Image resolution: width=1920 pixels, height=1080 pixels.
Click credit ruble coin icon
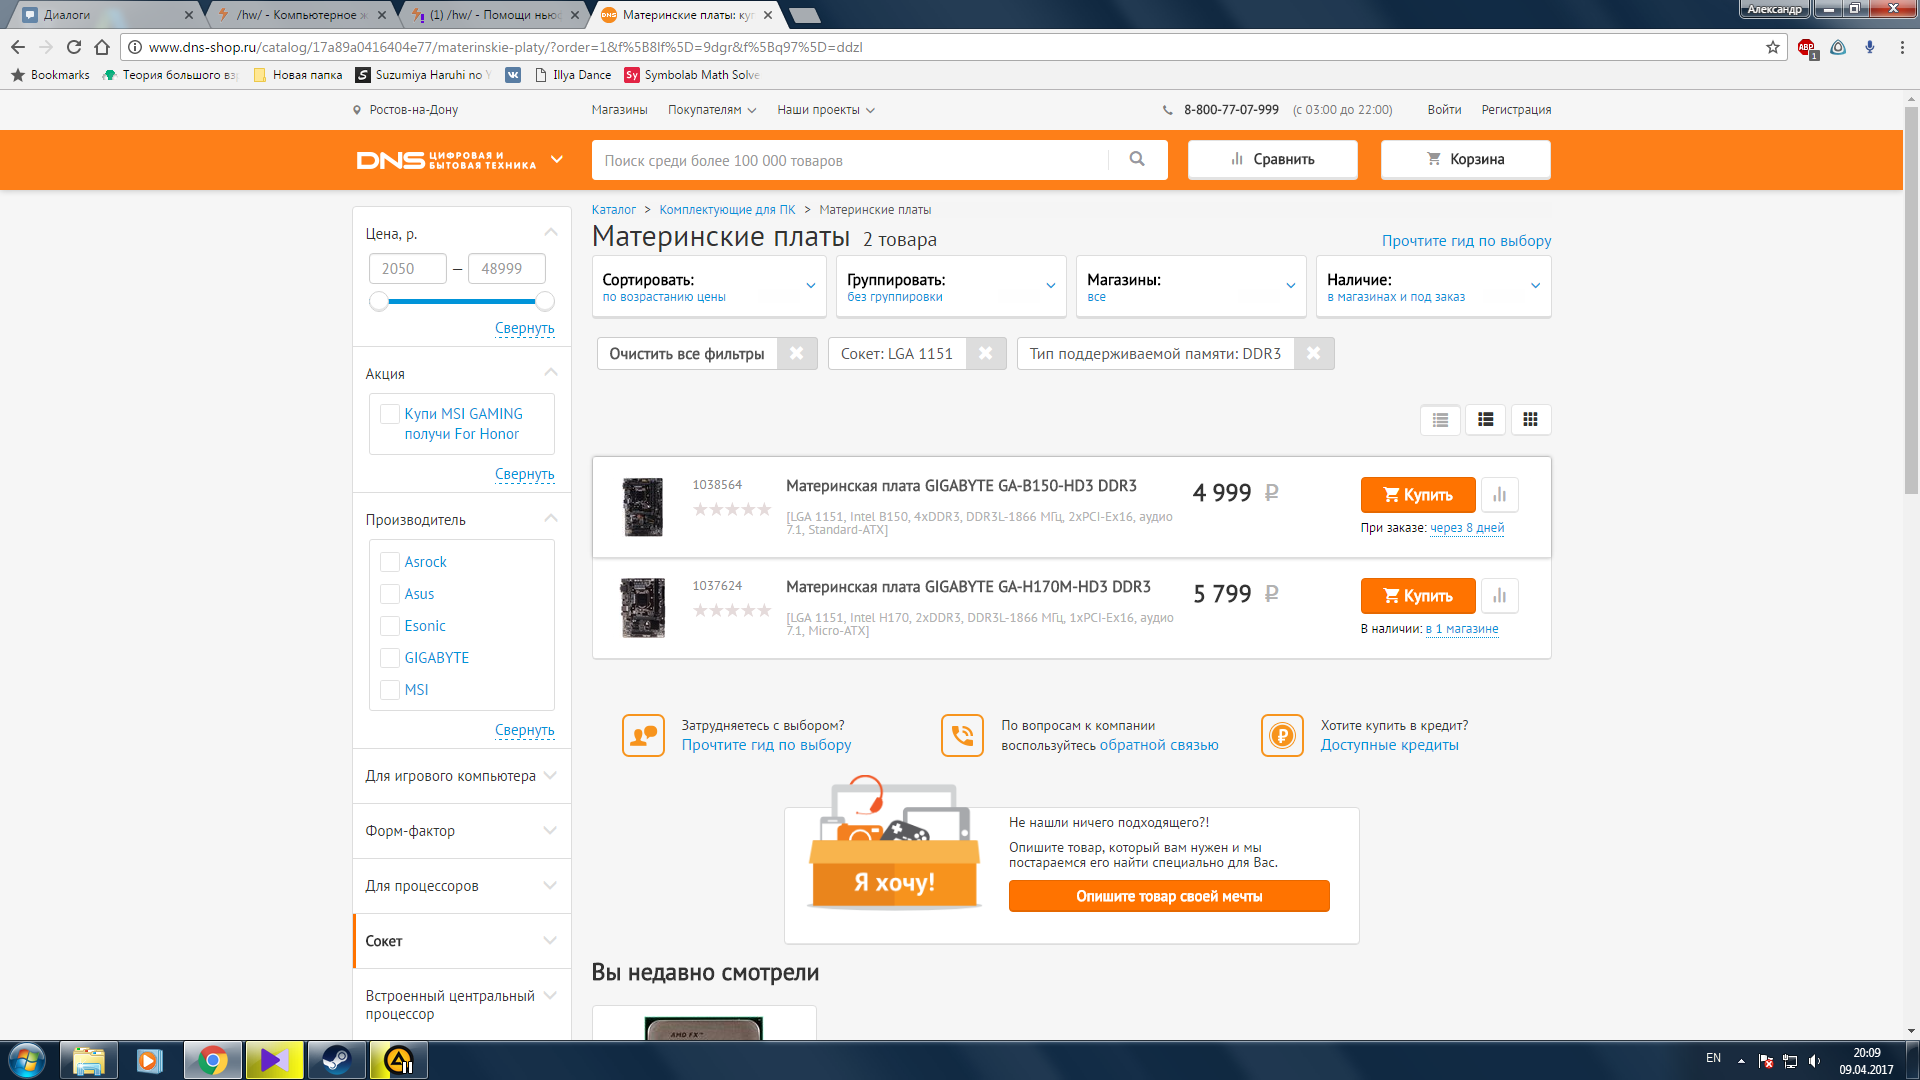[x=1282, y=736]
